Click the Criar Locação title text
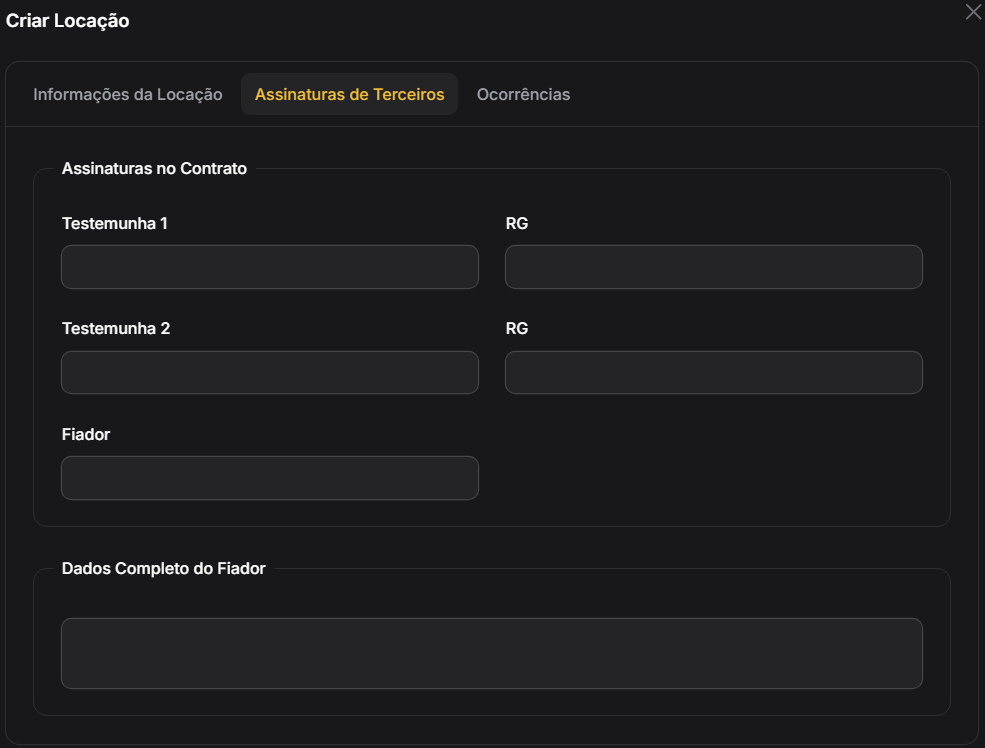The height and width of the screenshot is (748, 985). (x=68, y=21)
